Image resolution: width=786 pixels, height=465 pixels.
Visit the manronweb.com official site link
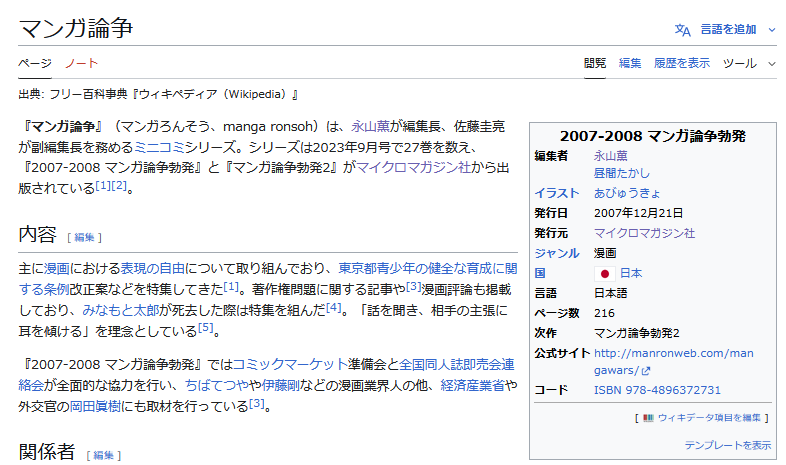[674, 362]
